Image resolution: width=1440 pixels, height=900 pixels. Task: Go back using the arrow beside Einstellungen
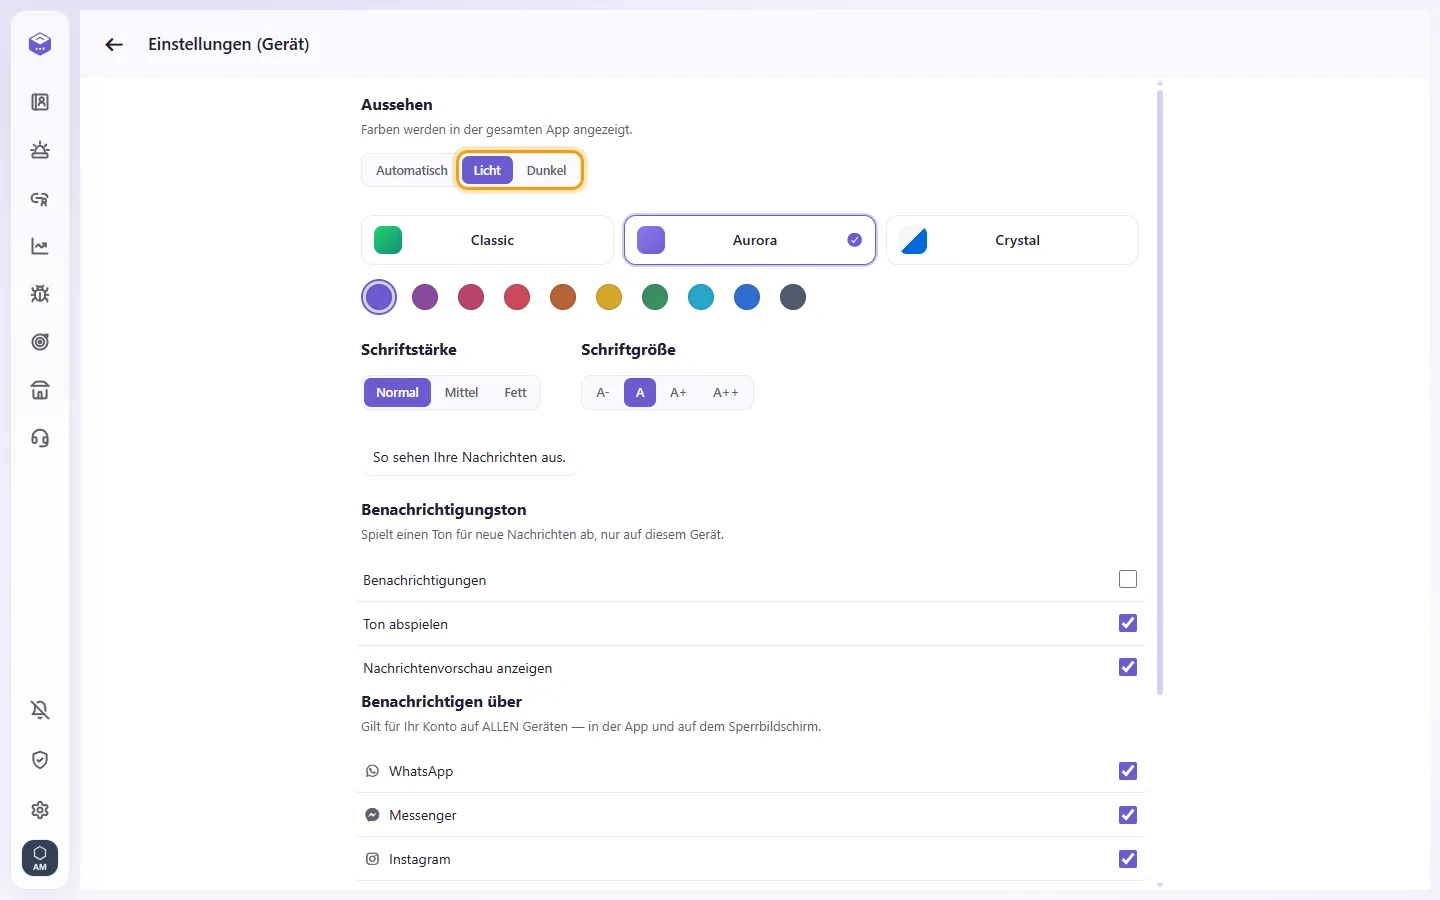click(114, 44)
